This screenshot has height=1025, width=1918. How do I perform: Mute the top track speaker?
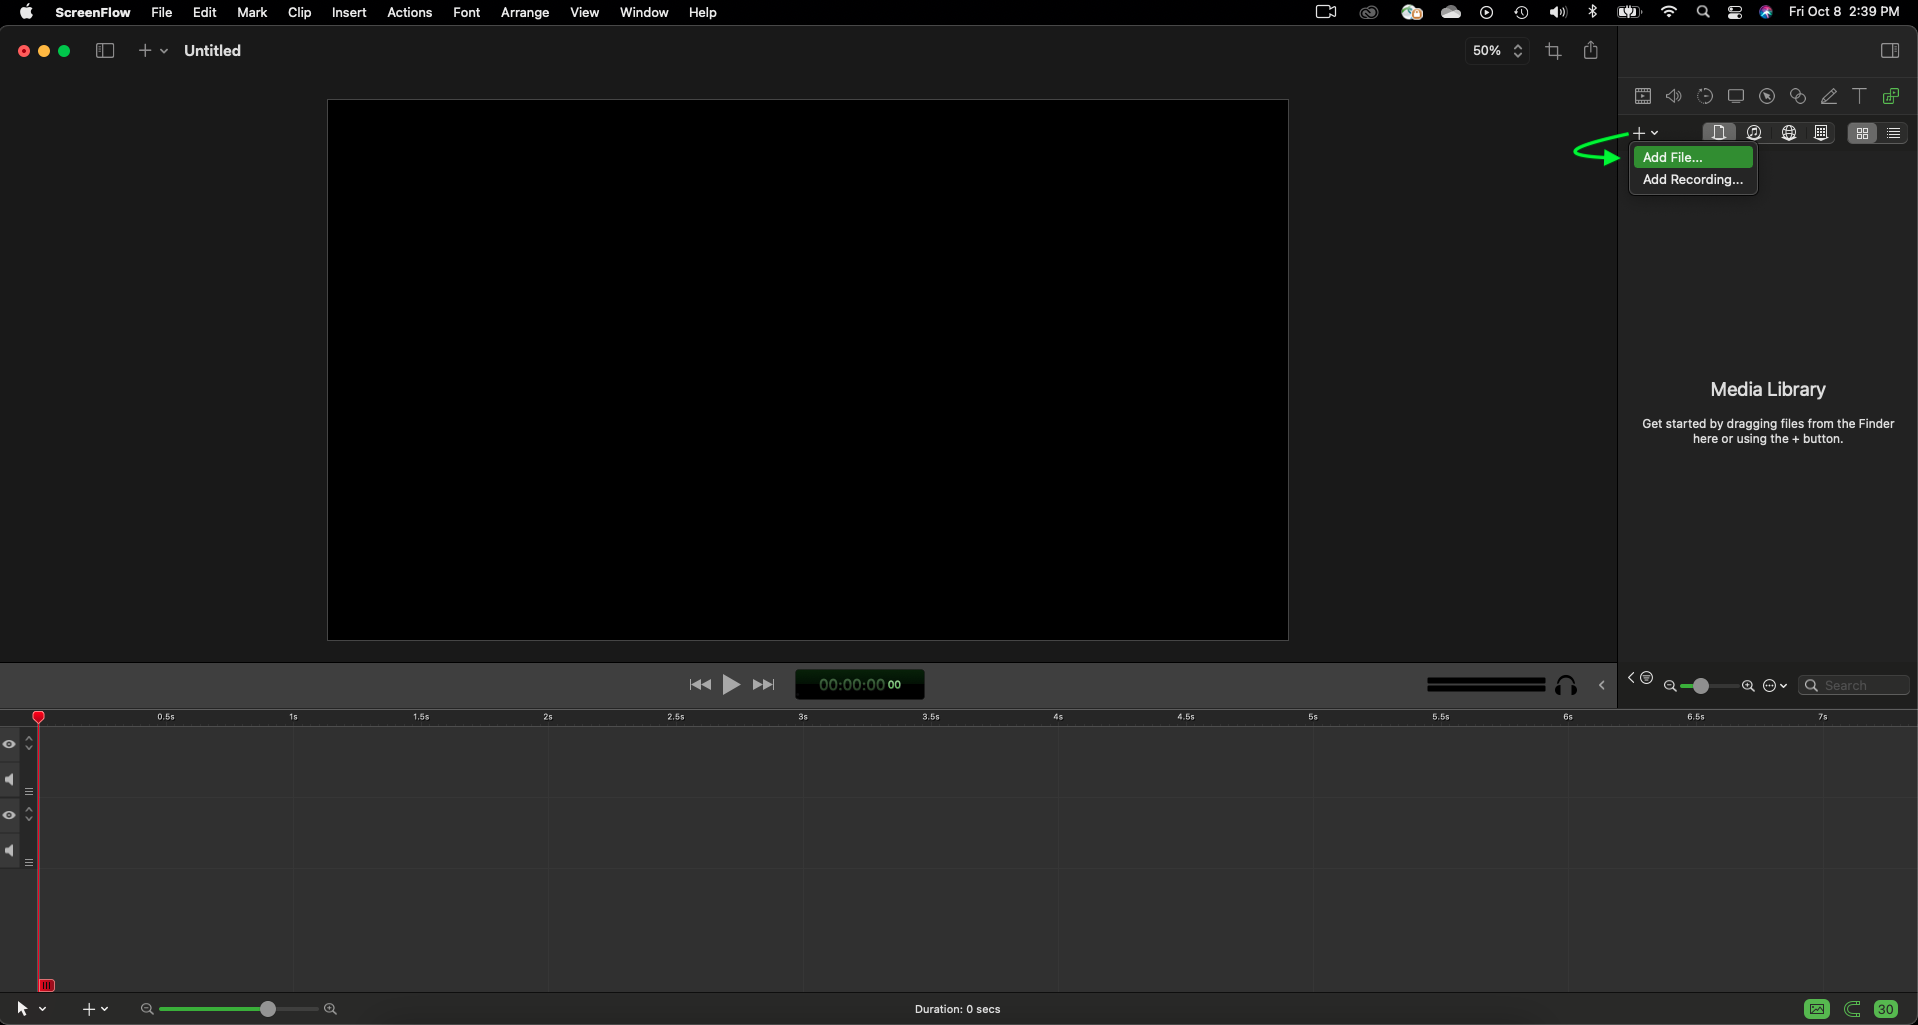pyautogui.click(x=9, y=780)
